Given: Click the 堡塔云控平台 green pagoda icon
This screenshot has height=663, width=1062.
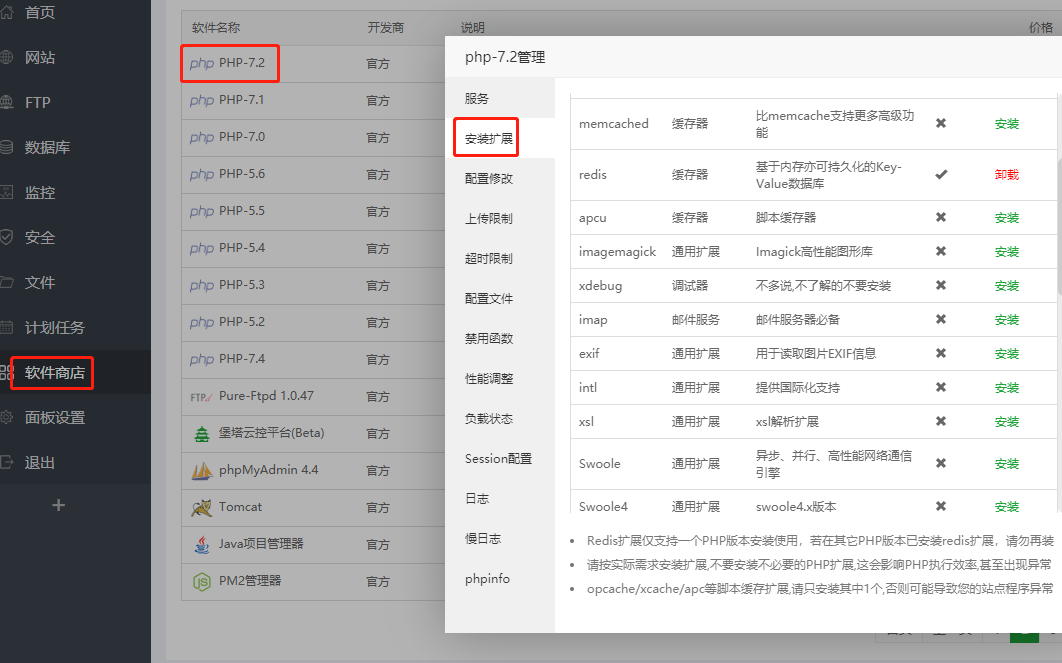Looking at the screenshot, I should (202, 433).
